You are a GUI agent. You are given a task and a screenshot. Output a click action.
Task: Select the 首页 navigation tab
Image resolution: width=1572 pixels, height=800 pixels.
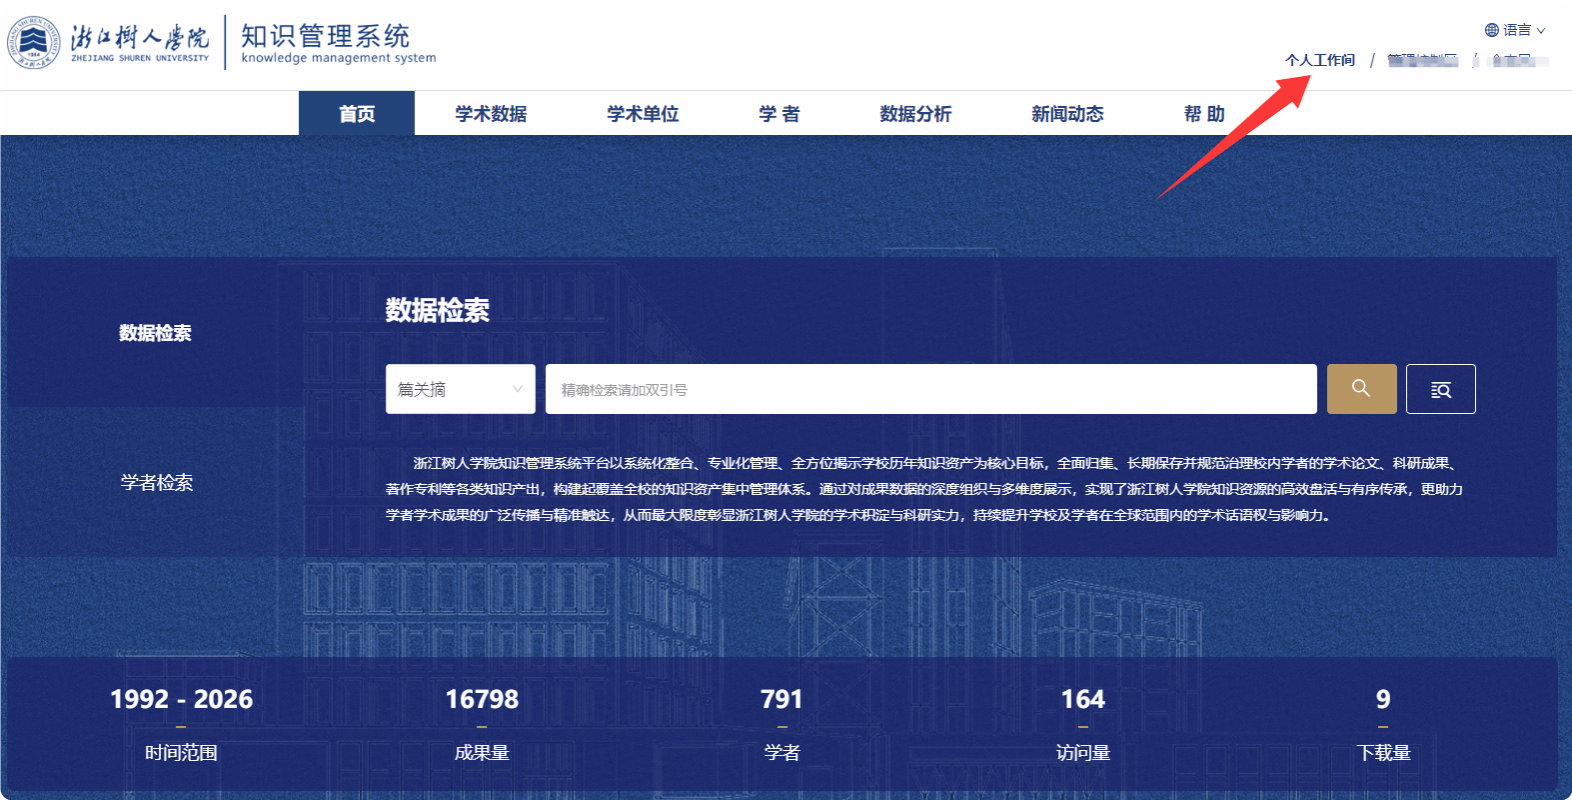pyautogui.click(x=356, y=114)
